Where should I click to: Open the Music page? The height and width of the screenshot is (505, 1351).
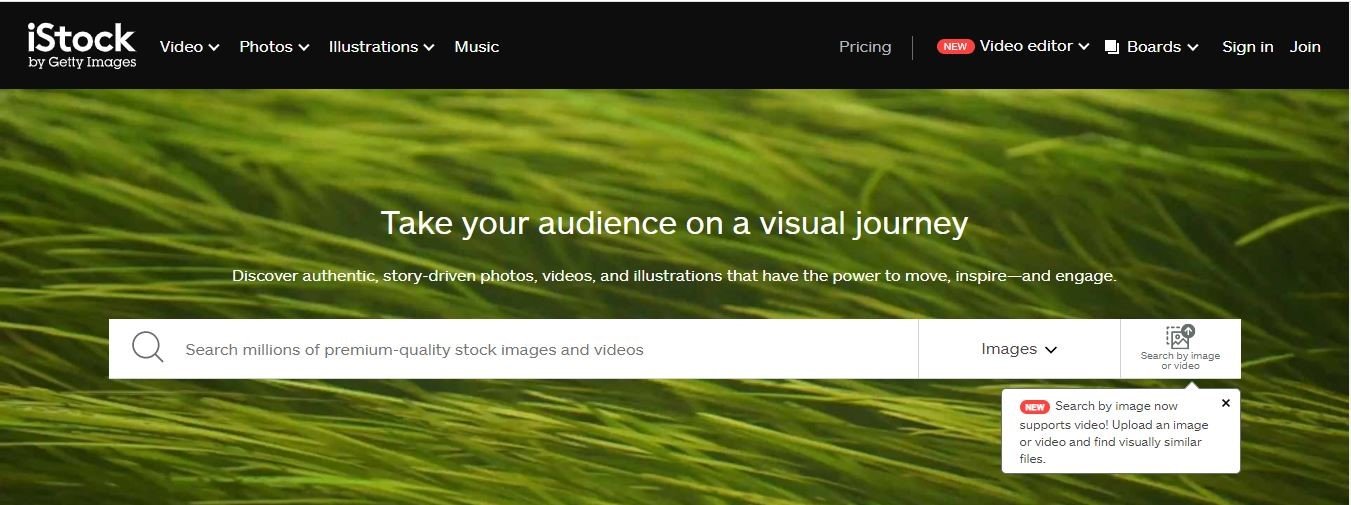click(477, 47)
